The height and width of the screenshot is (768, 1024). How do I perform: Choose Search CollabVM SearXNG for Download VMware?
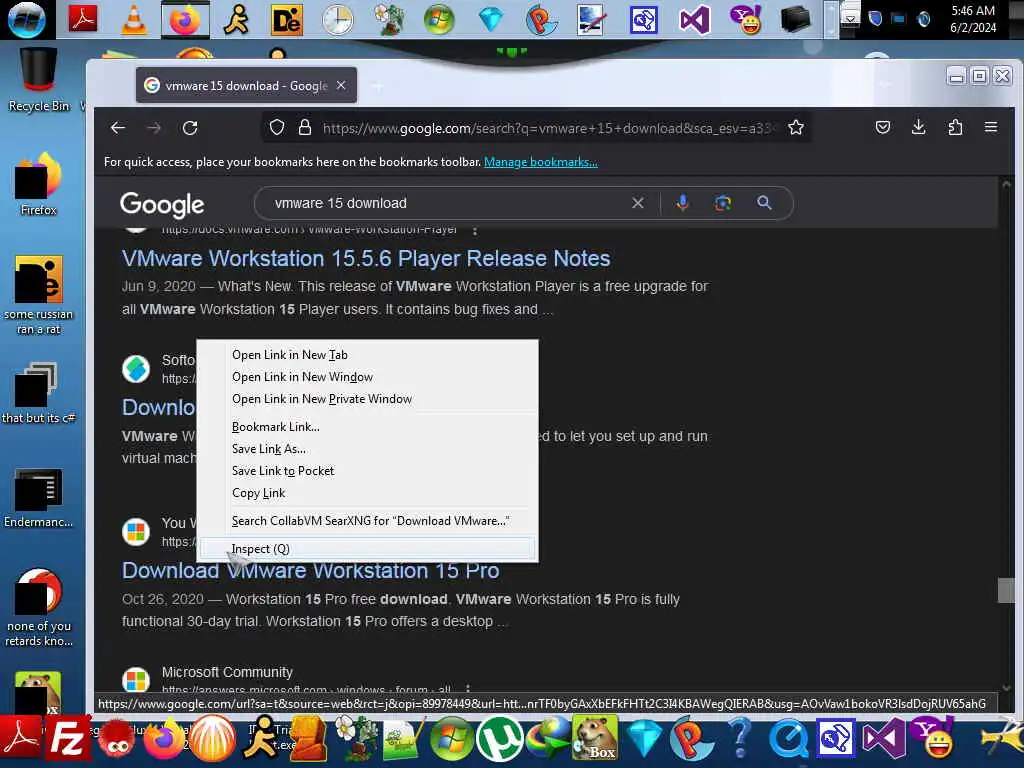[368, 521]
